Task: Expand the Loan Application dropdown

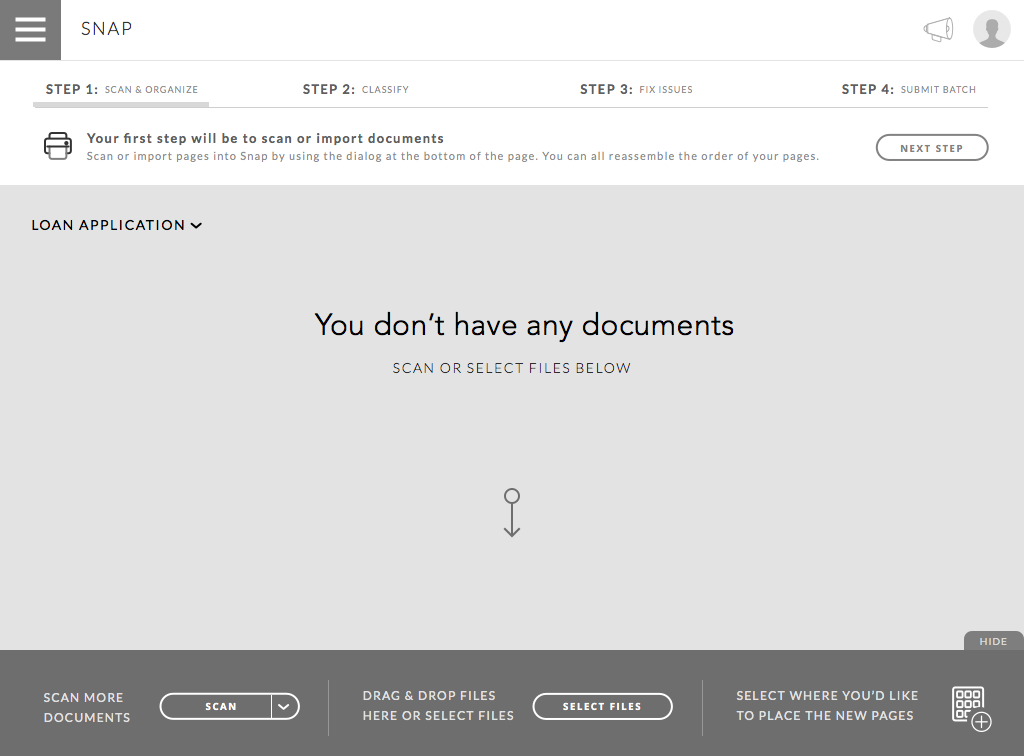Action: [117, 225]
